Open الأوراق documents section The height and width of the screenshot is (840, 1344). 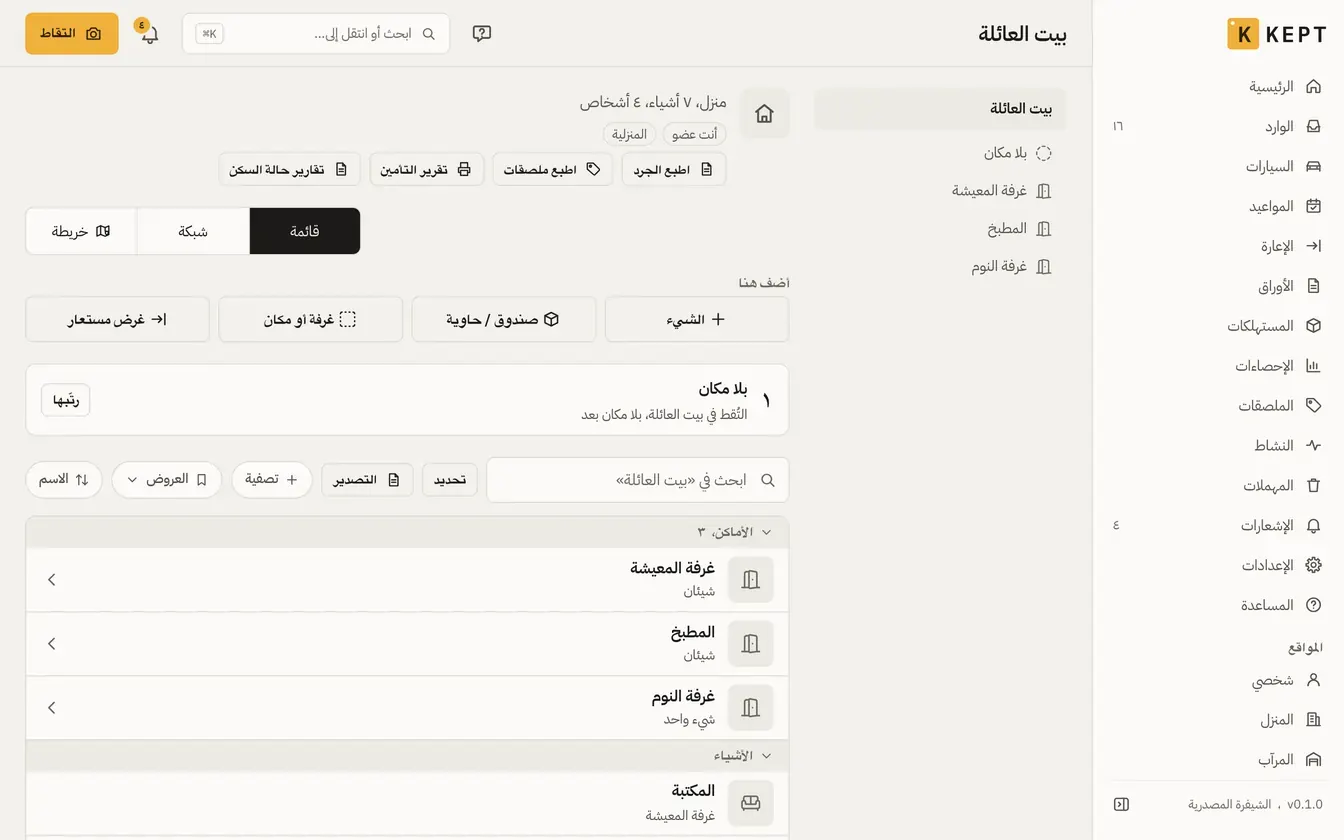1217,286
